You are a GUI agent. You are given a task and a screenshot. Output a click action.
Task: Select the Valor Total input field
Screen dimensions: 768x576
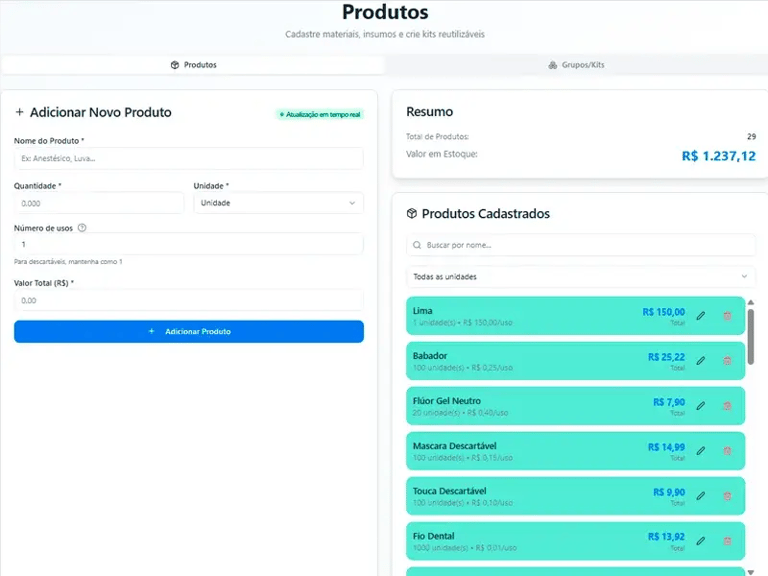pyautogui.click(x=189, y=300)
